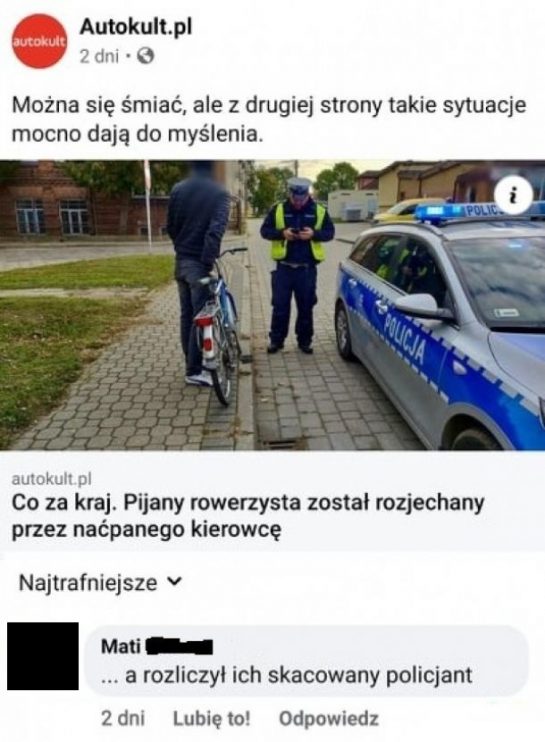This screenshot has height=742, width=545.
Task: Click the Autokult.pl page name
Action: coord(136,27)
